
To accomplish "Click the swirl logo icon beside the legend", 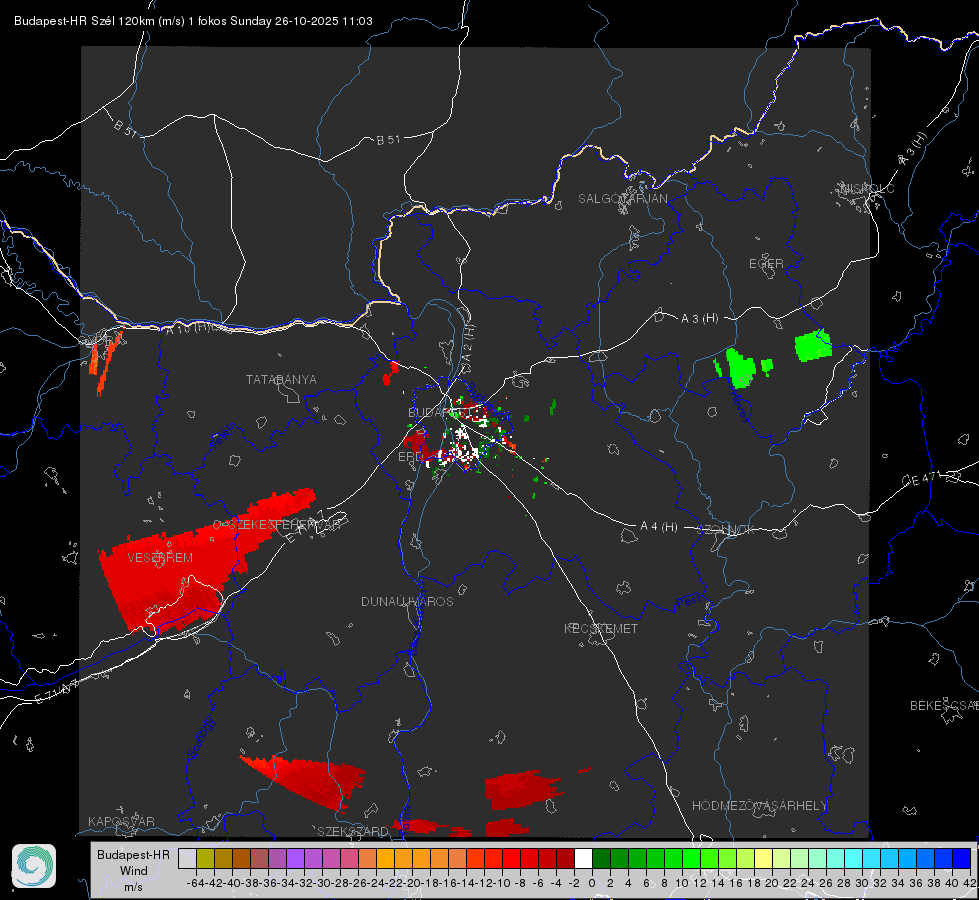I will [34, 866].
